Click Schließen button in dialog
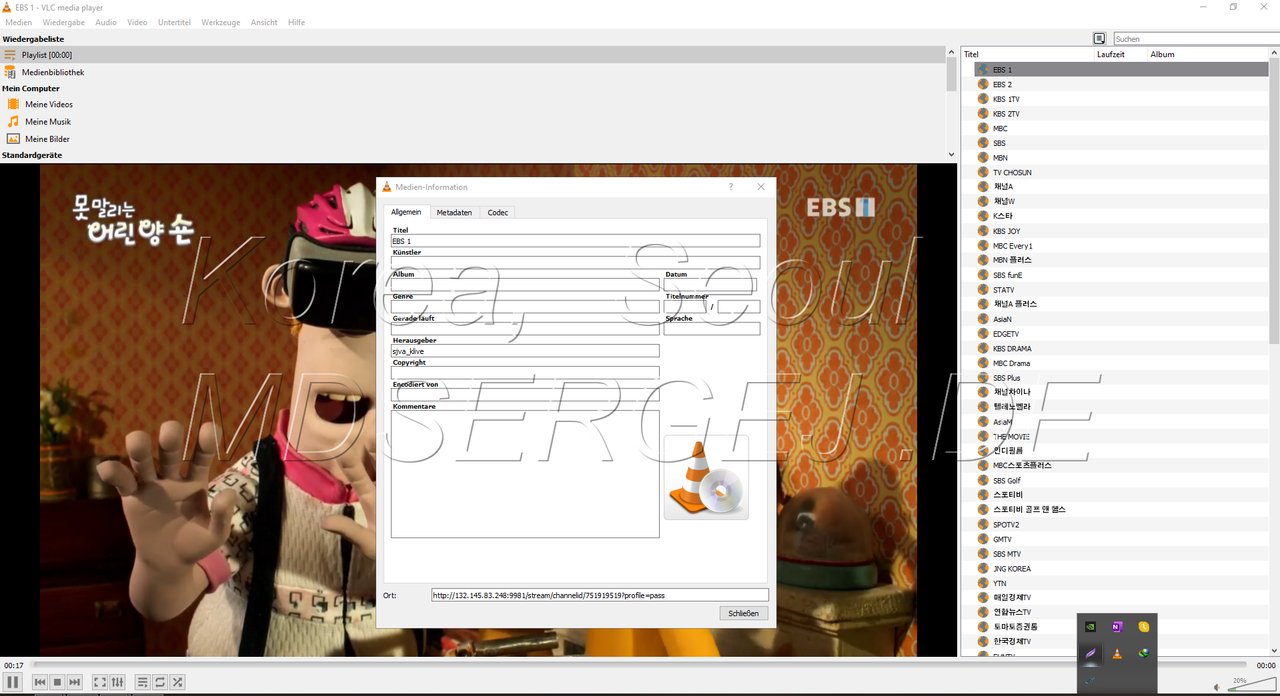The width and height of the screenshot is (1280, 696). pyautogui.click(x=743, y=613)
